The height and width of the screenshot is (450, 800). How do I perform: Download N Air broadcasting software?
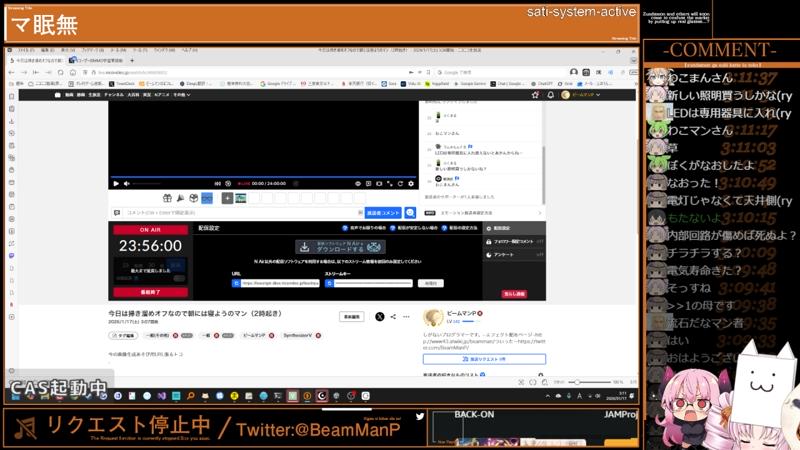coord(340,247)
